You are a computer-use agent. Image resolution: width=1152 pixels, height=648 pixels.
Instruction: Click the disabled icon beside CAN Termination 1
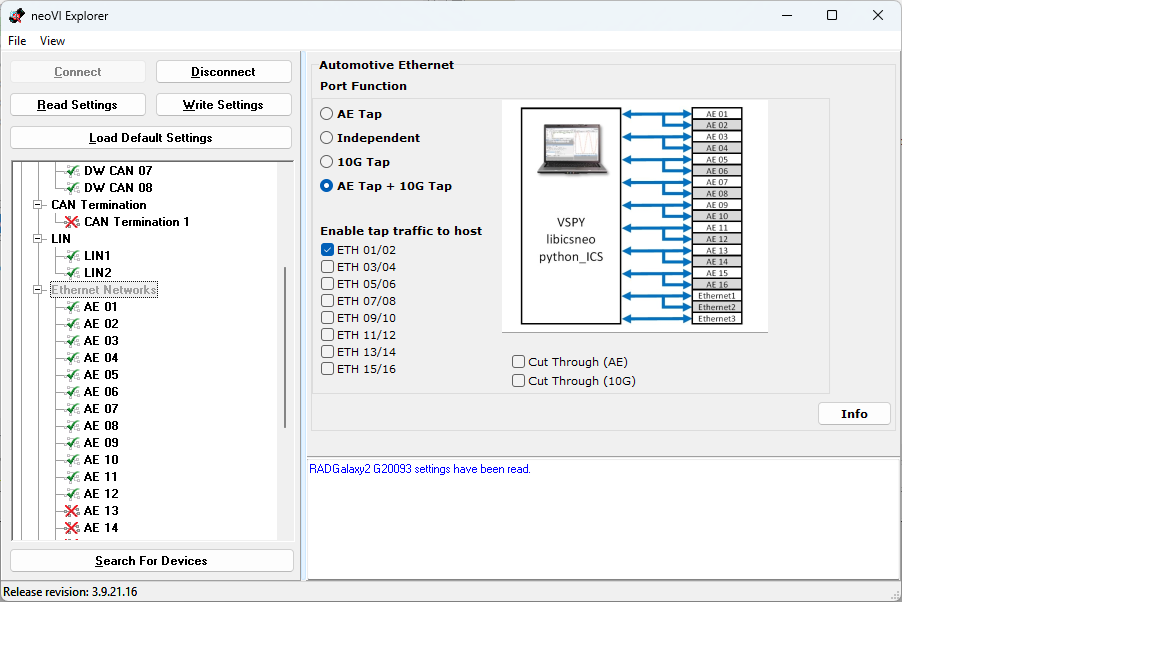tap(71, 222)
